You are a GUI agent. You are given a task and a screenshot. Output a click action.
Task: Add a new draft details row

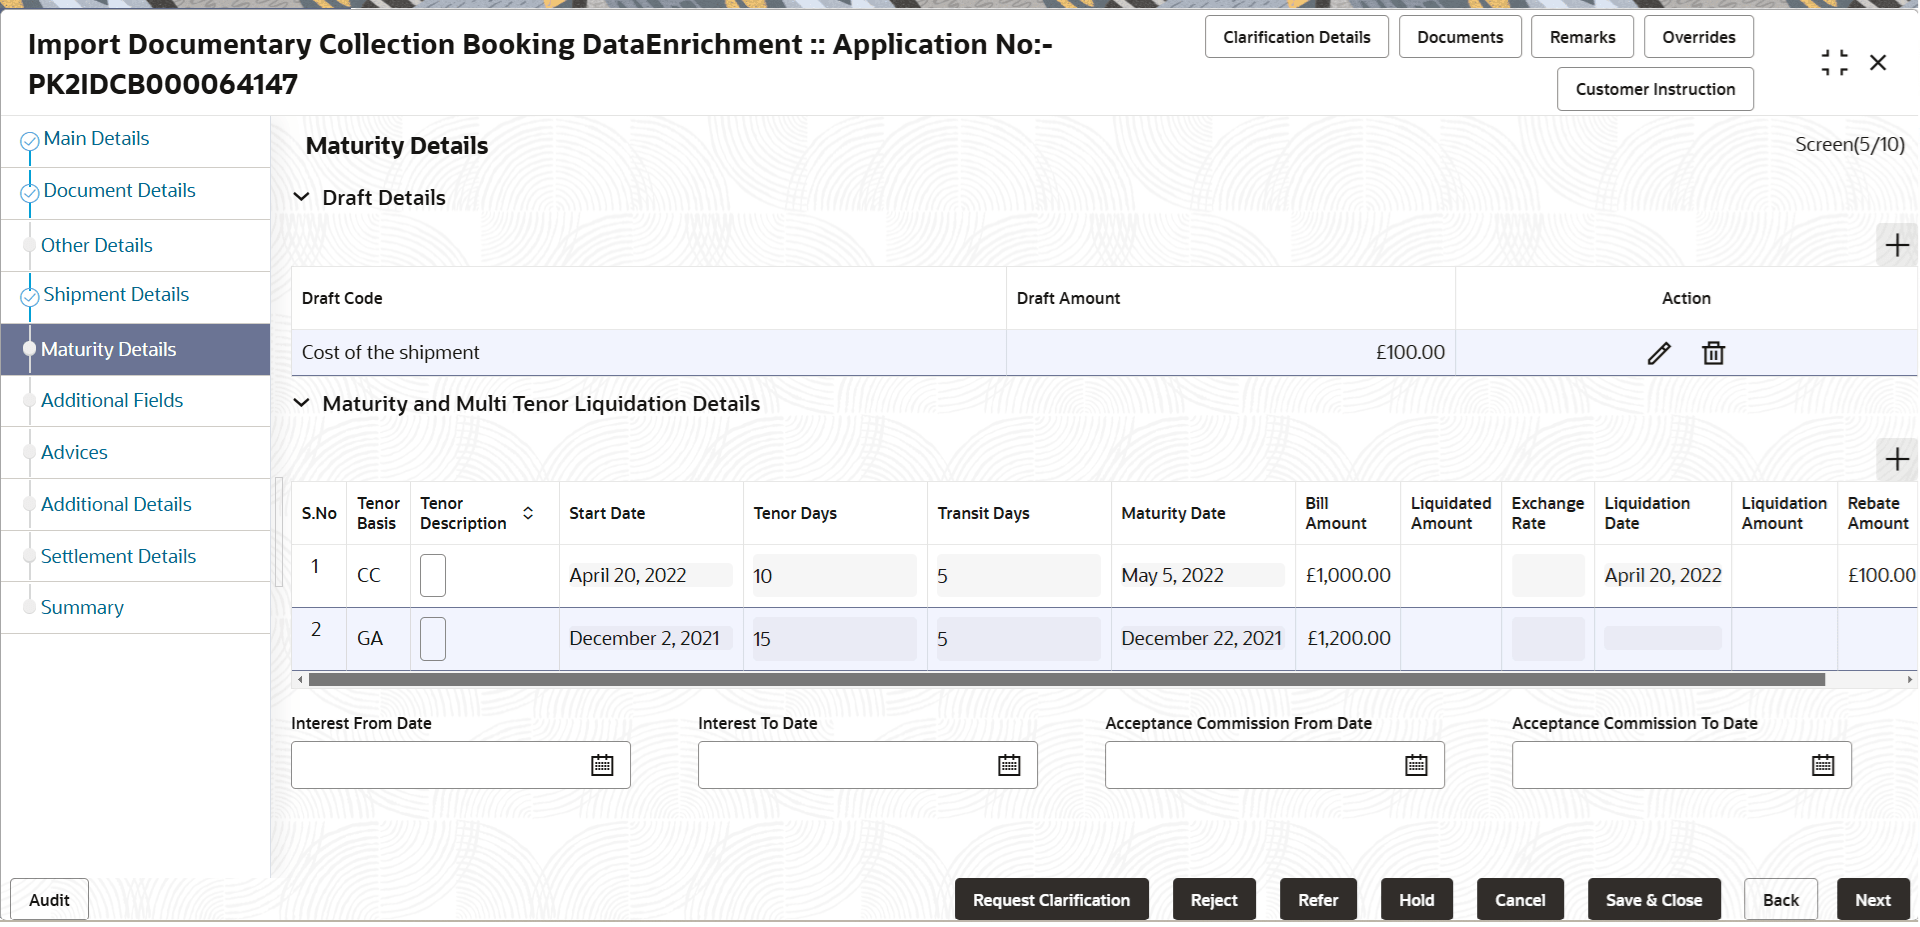(1896, 245)
